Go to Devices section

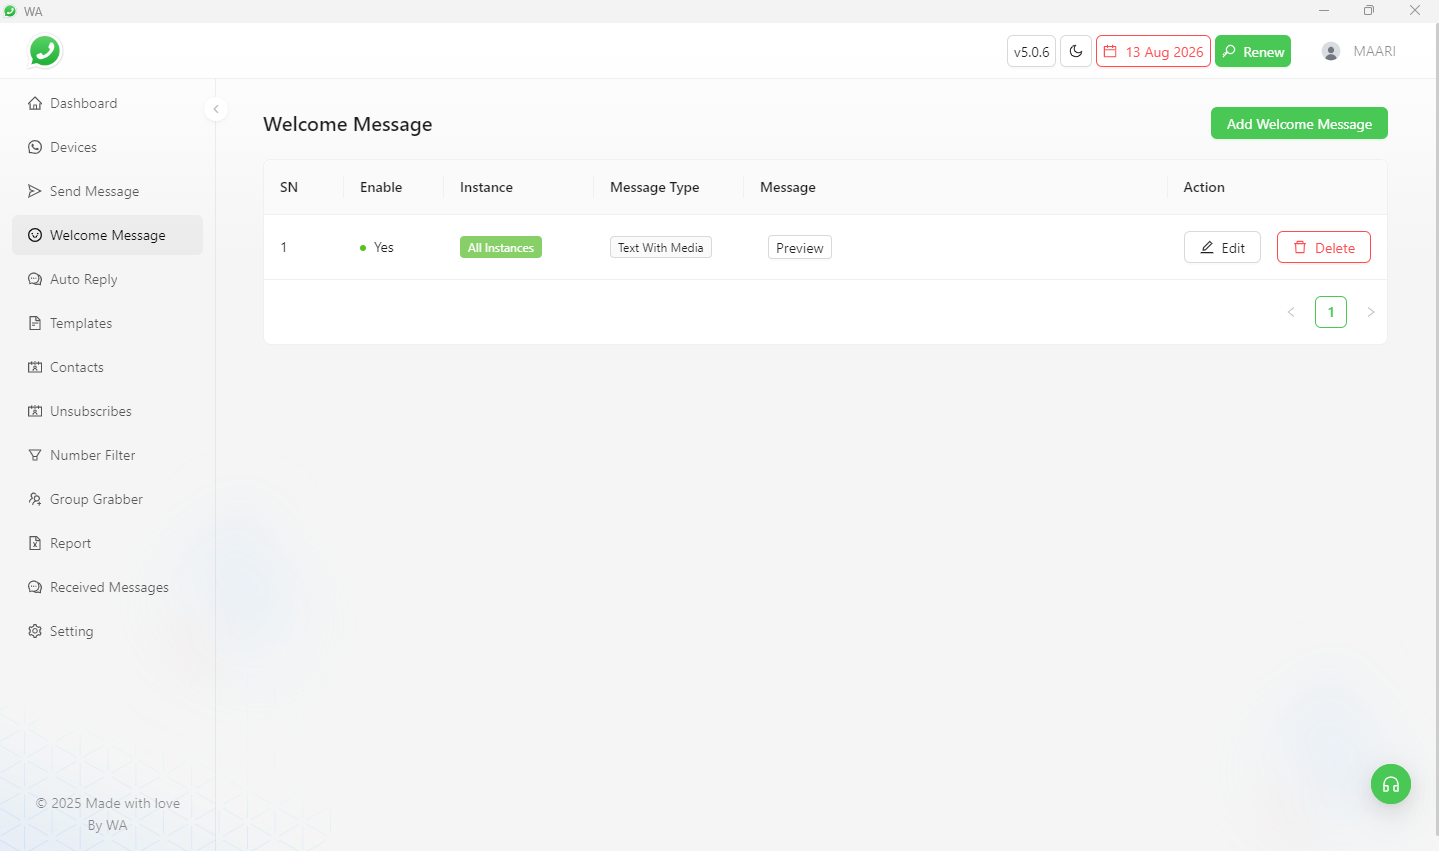click(x=73, y=147)
